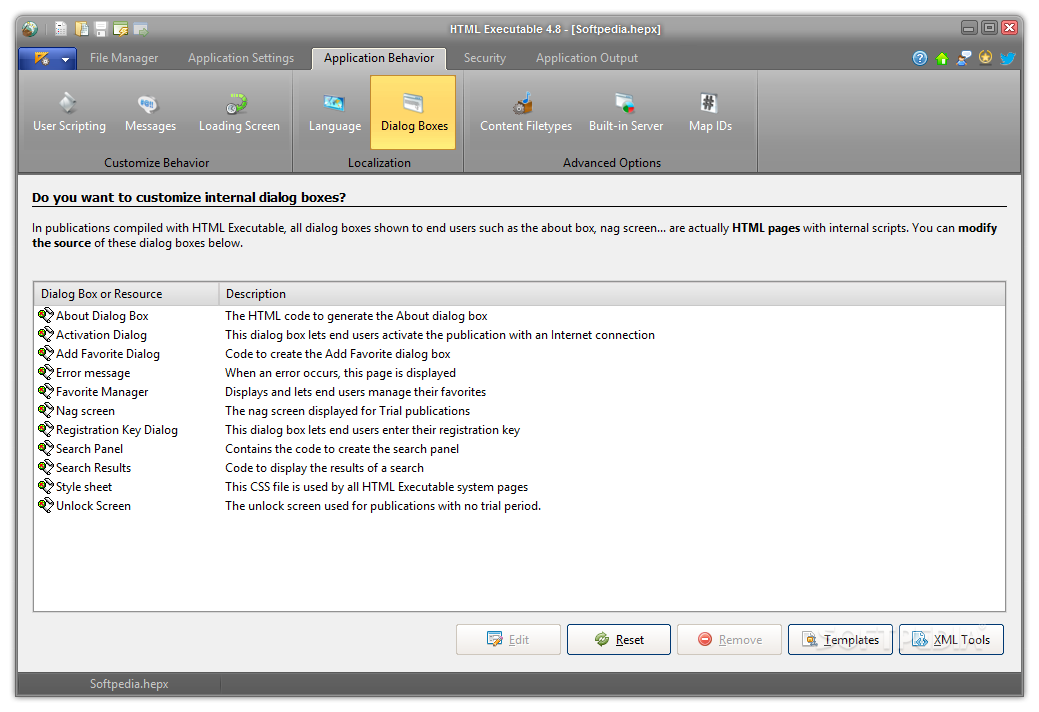
Task: Click the icon beside Style sheet
Action: pyautogui.click(x=46, y=486)
